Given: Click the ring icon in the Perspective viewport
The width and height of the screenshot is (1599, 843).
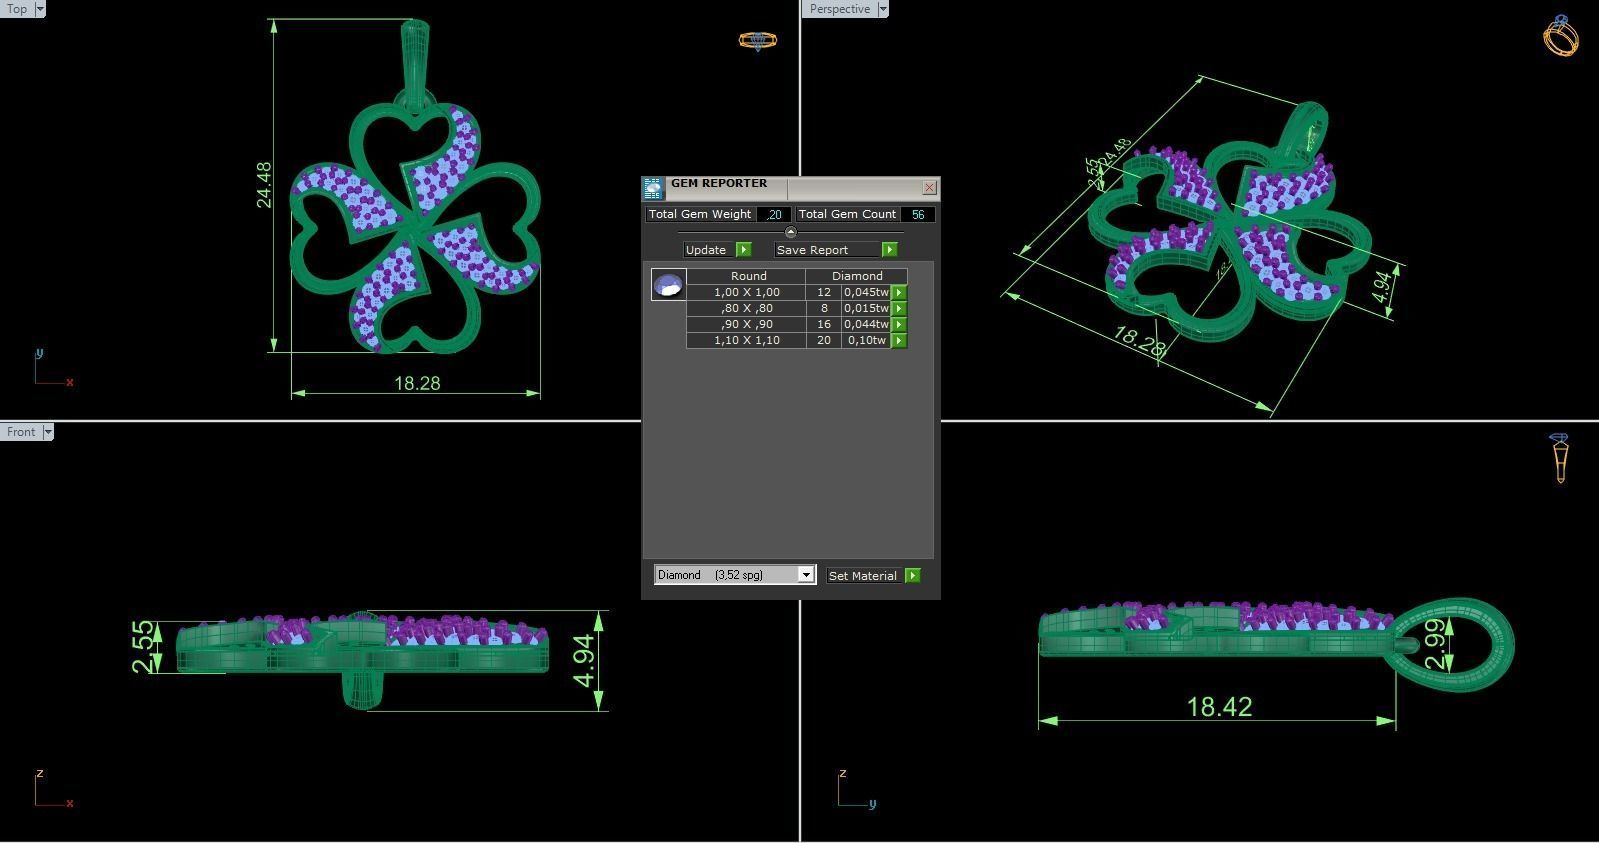Looking at the screenshot, I should [x=1561, y=36].
